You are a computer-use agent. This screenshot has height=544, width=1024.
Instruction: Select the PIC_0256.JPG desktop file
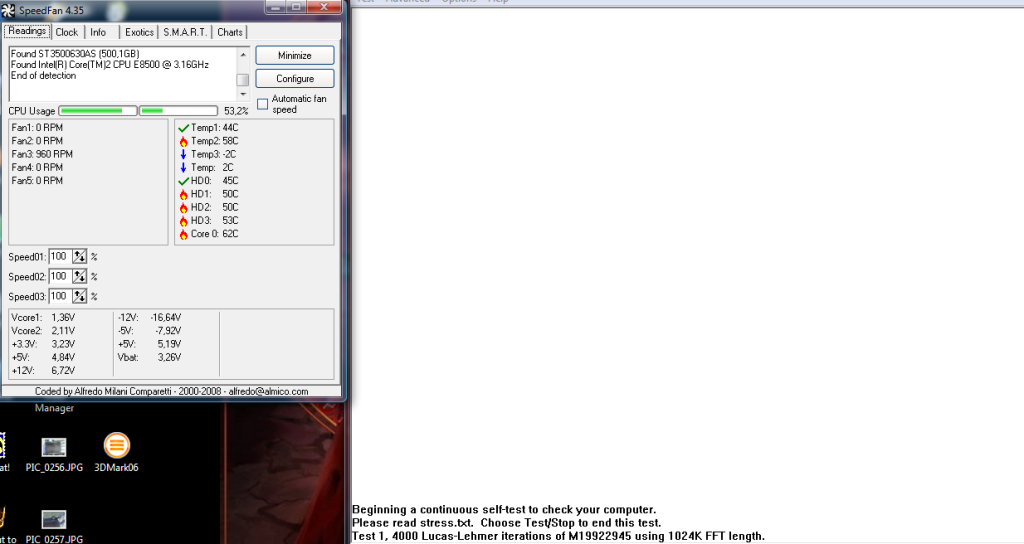pos(54,447)
